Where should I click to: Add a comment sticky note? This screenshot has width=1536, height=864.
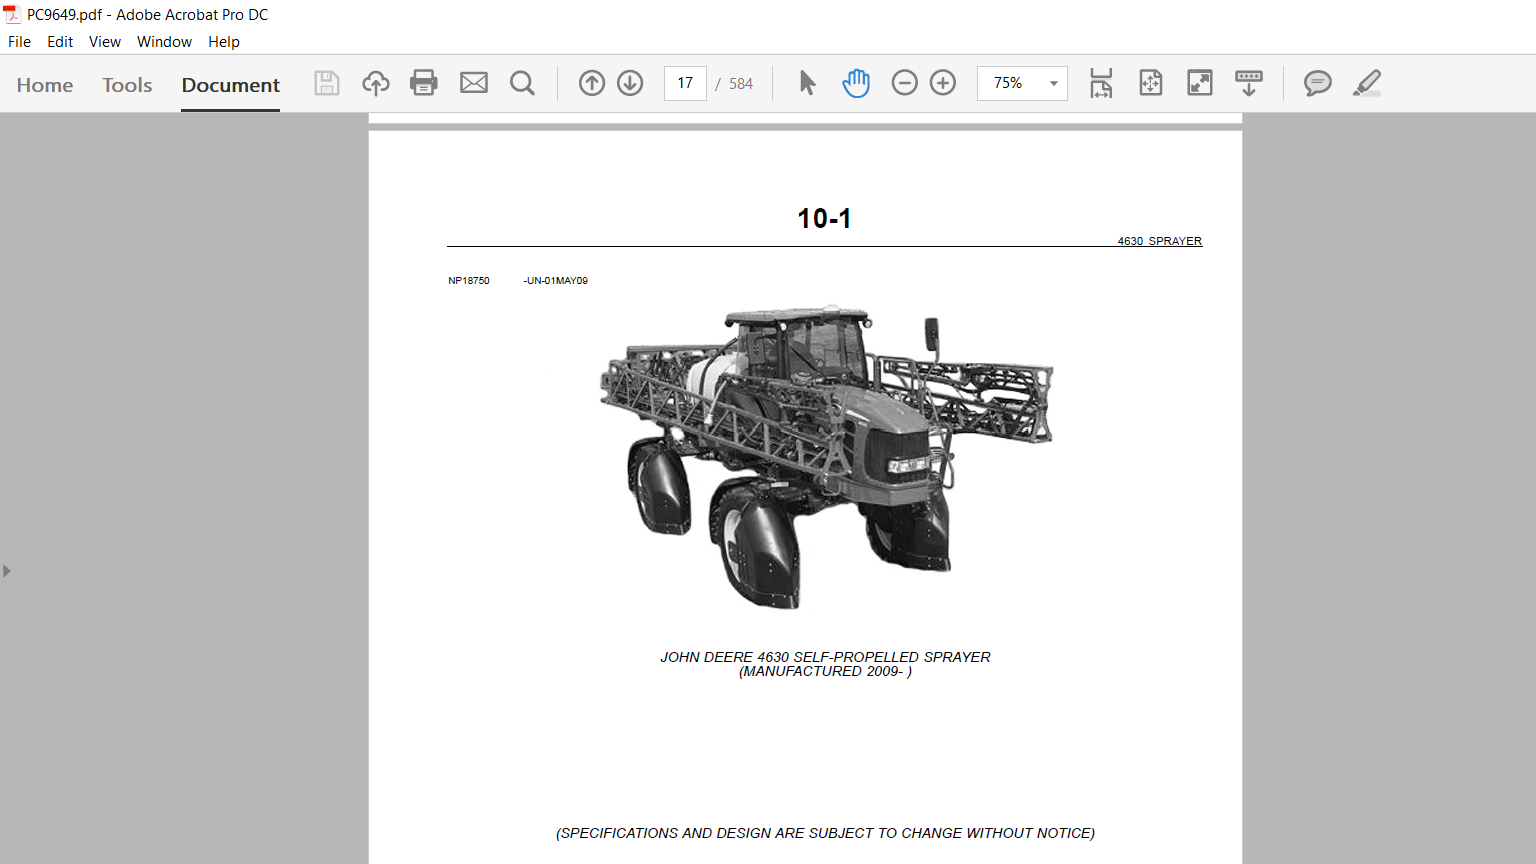point(1318,83)
